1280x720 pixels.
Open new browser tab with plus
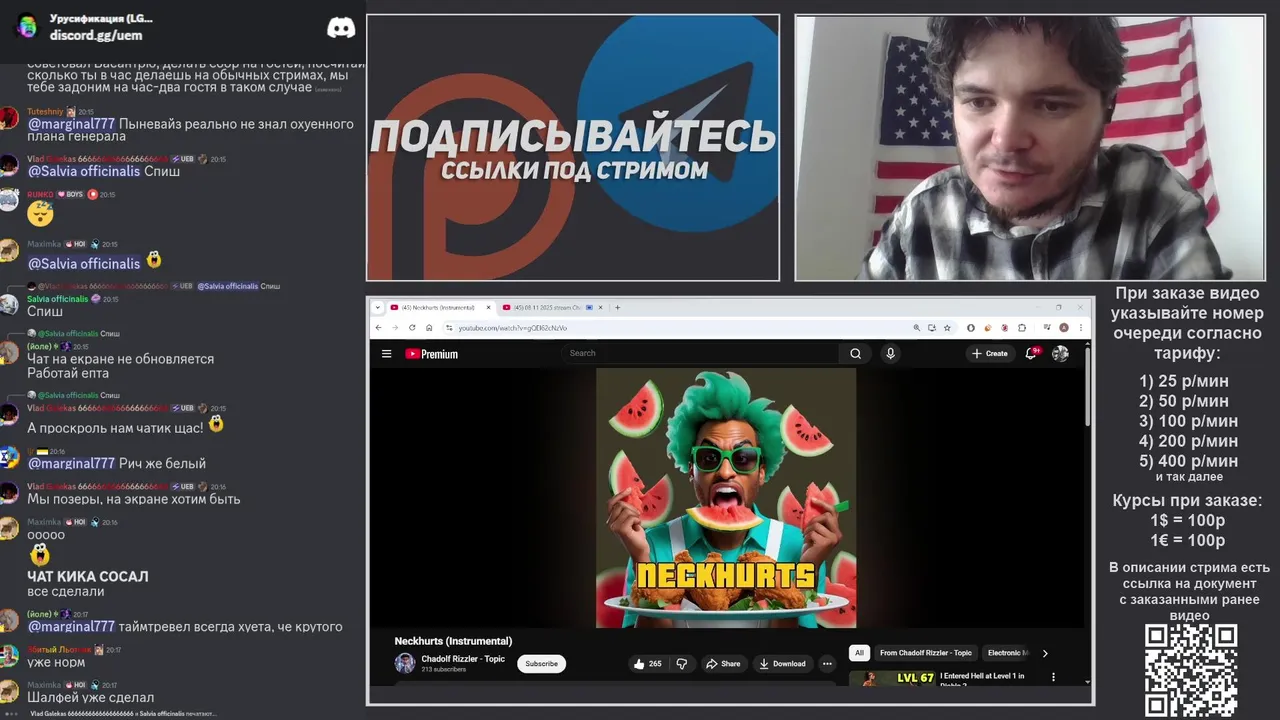tap(617, 307)
